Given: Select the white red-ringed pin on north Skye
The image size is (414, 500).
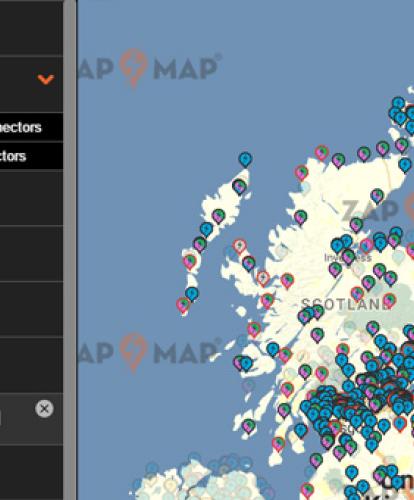Looking at the screenshot, I should pos(239,247).
